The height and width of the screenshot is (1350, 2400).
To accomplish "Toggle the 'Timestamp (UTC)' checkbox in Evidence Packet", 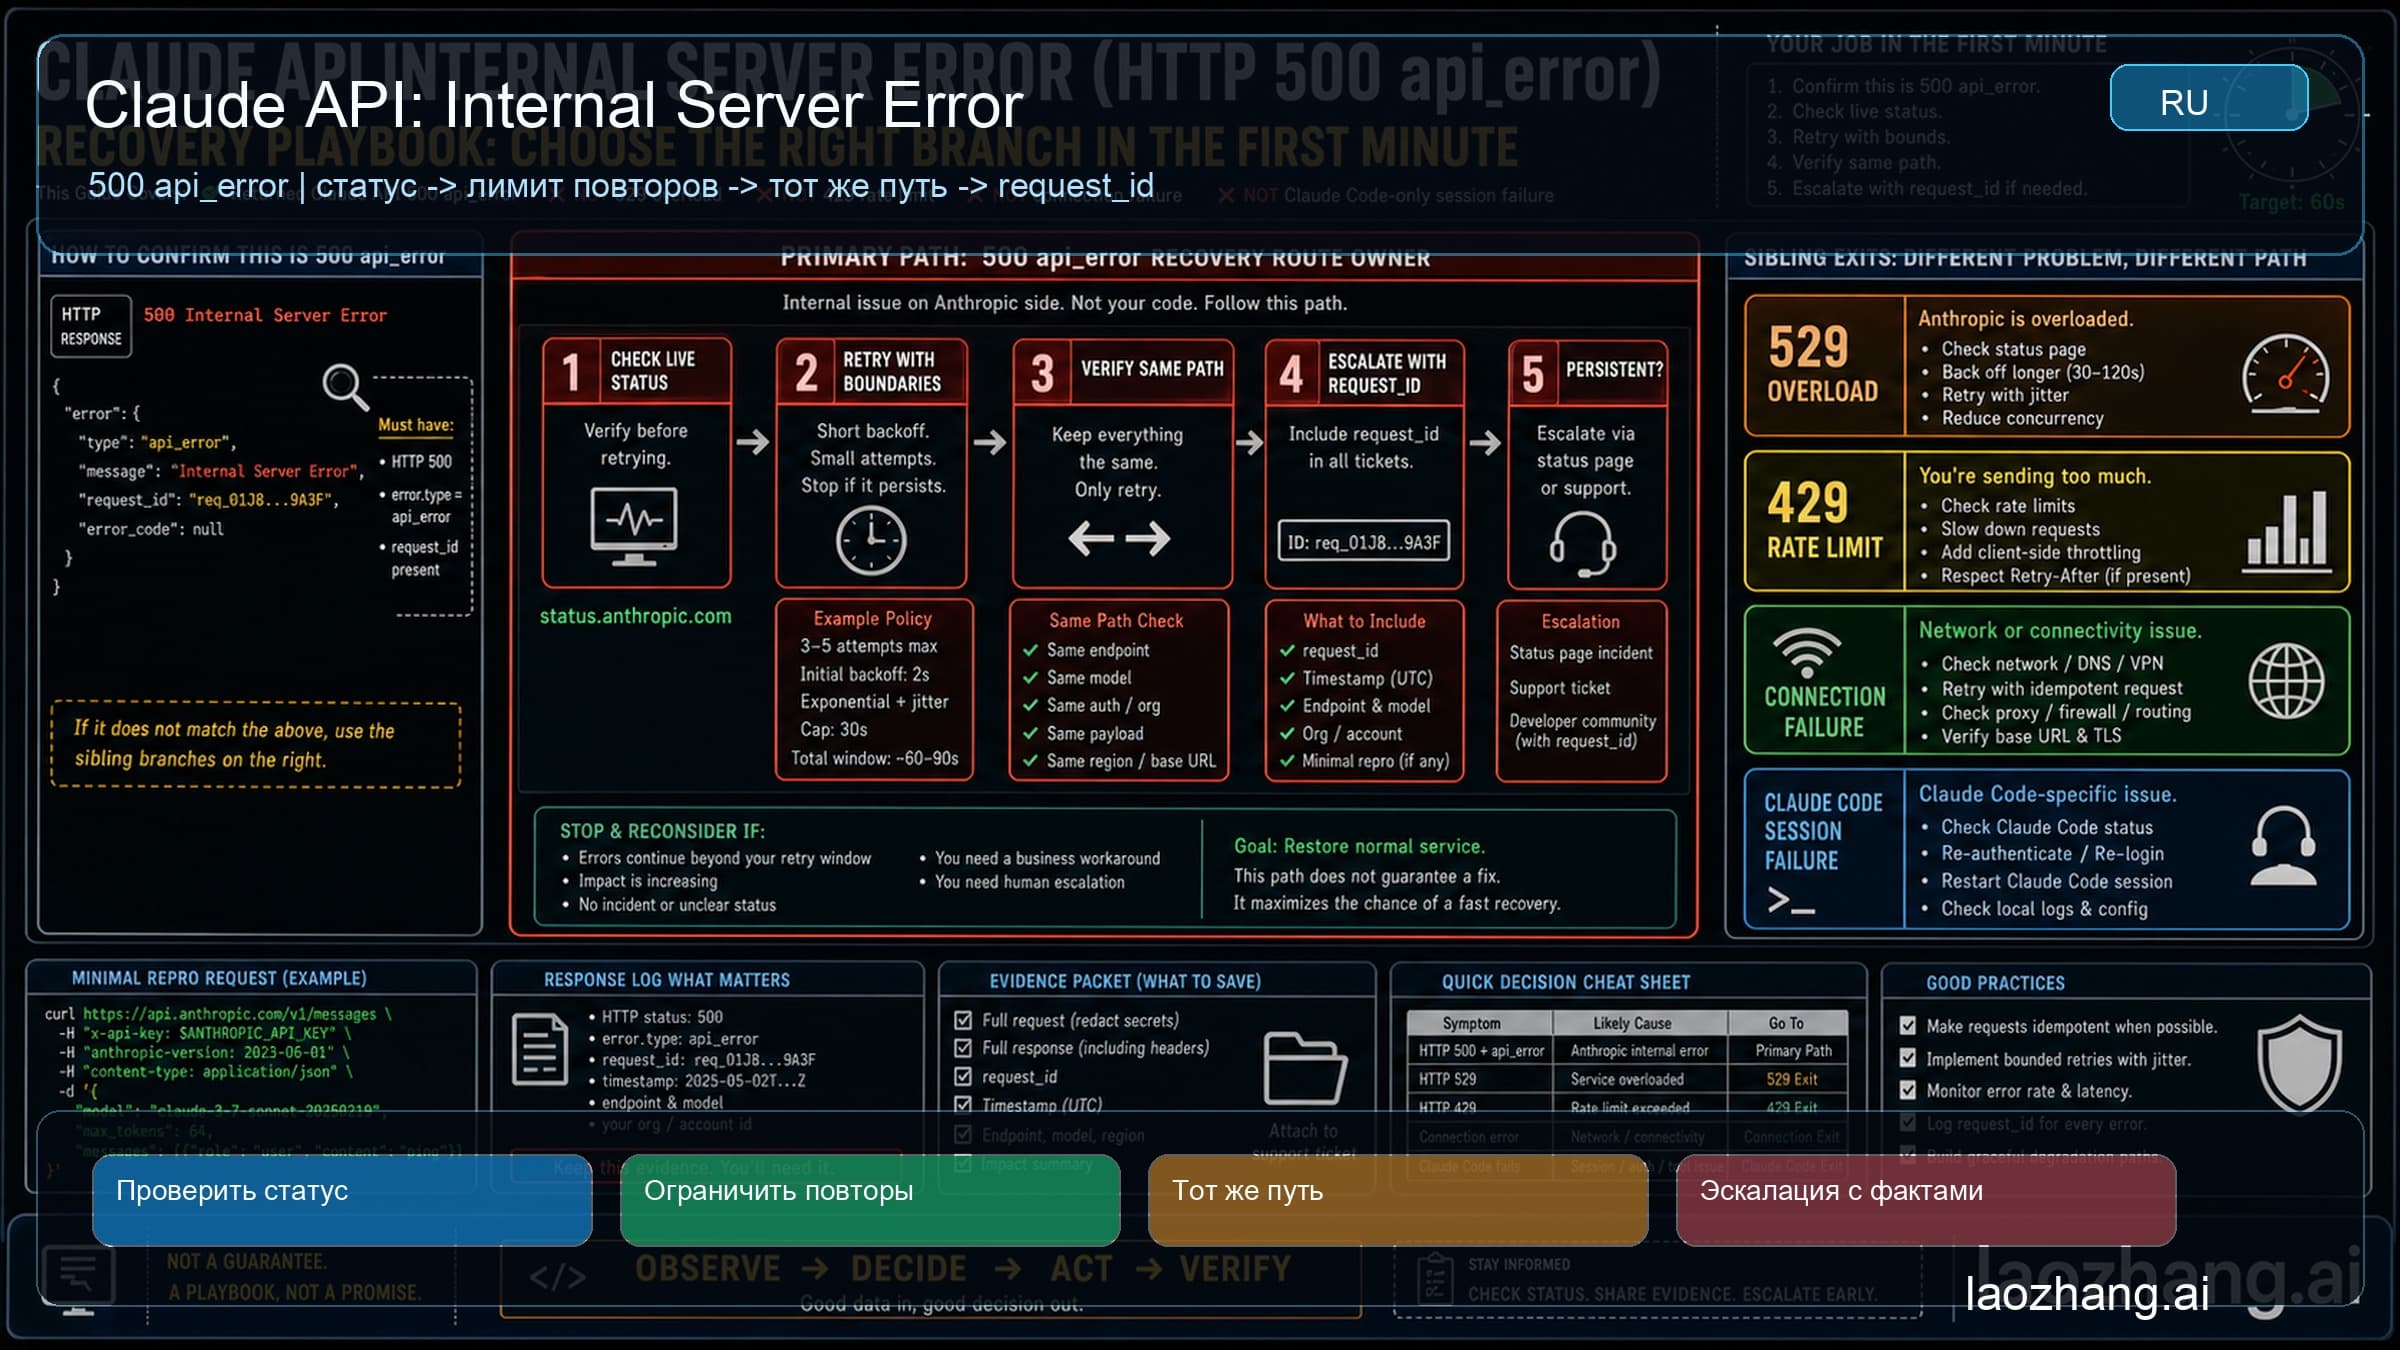I will click(963, 1105).
